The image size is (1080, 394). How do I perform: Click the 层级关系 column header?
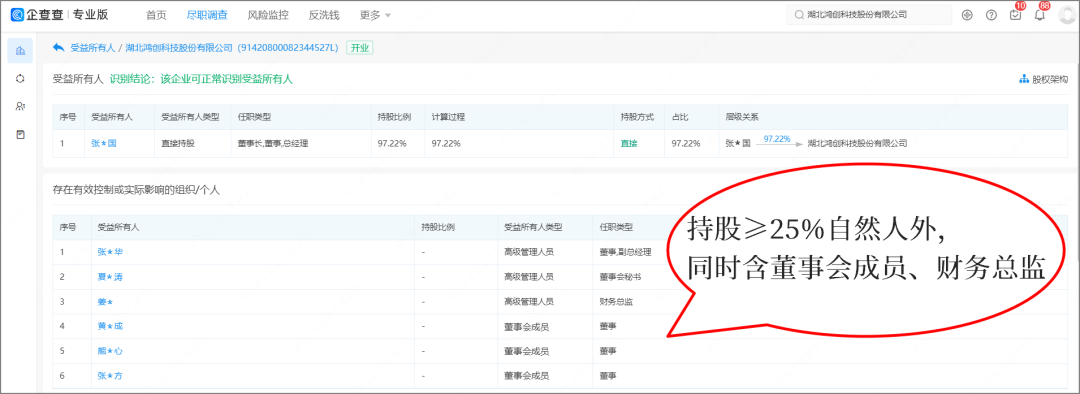pyautogui.click(x=742, y=117)
